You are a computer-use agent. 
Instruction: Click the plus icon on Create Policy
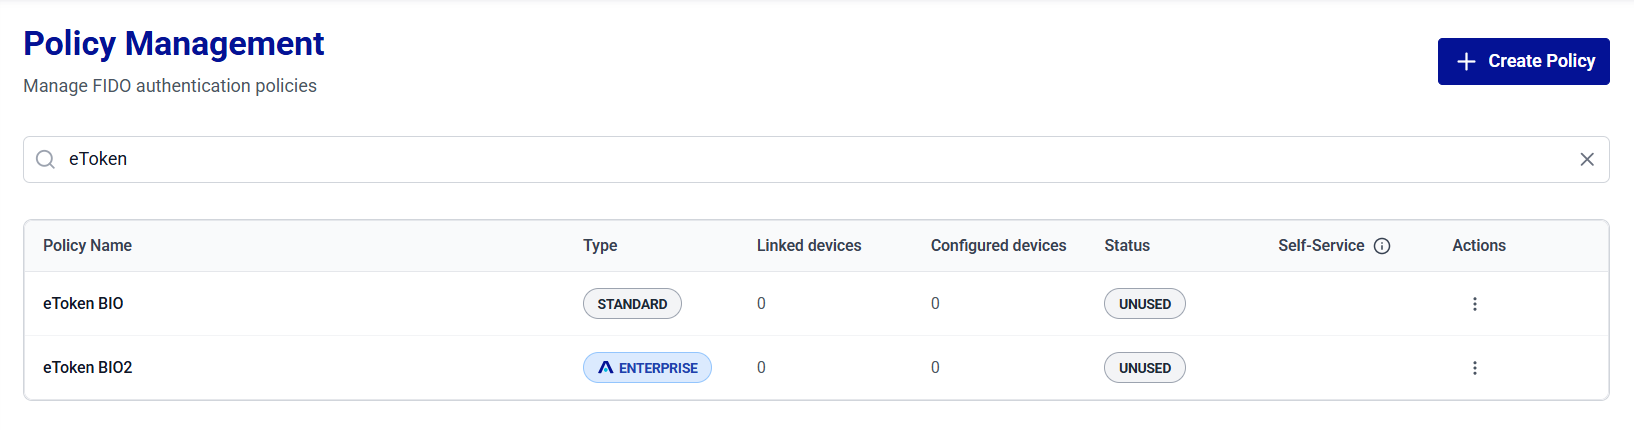[x=1466, y=61]
